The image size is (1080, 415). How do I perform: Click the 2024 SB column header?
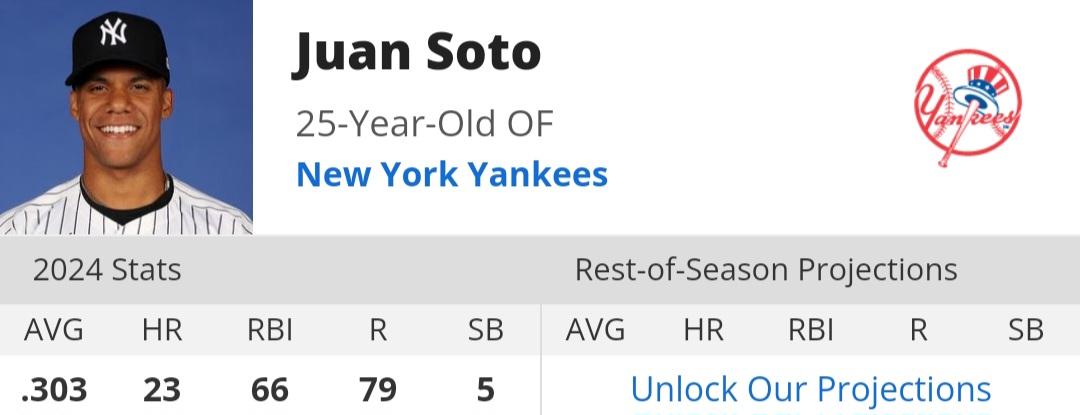click(x=486, y=330)
